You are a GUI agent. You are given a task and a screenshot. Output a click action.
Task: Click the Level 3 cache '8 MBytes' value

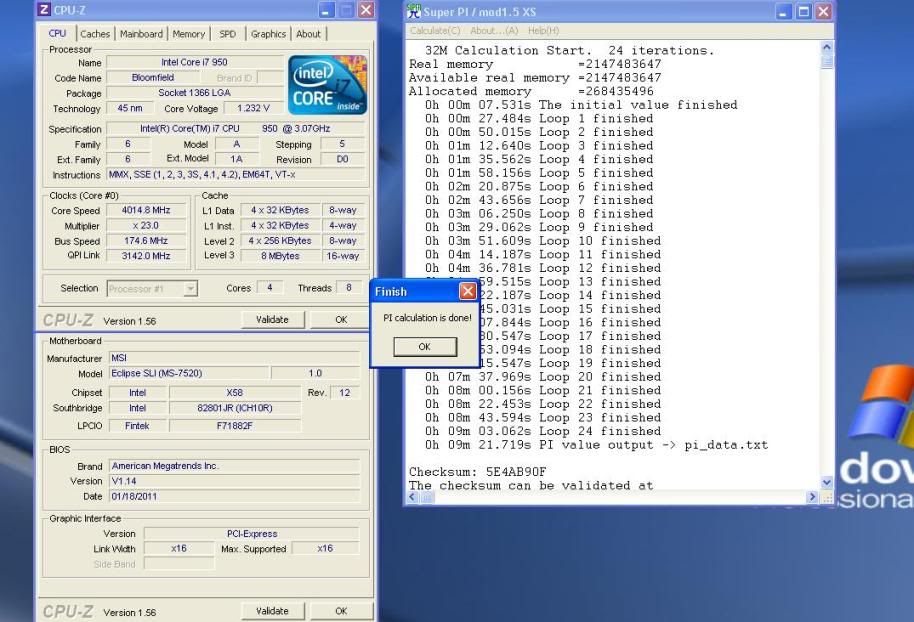coord(280,255)
